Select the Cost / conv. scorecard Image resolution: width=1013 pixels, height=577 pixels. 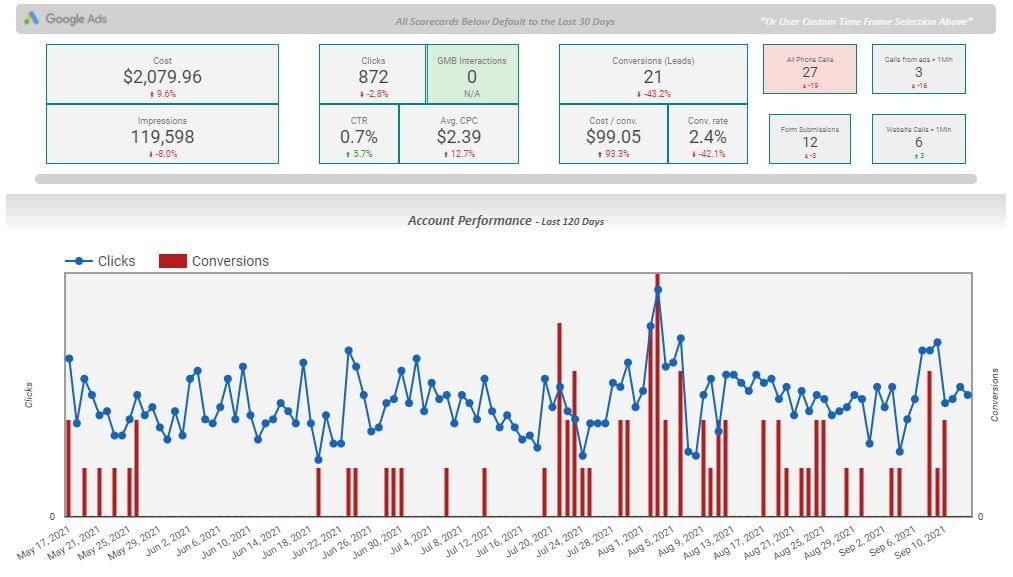[613, 134]
